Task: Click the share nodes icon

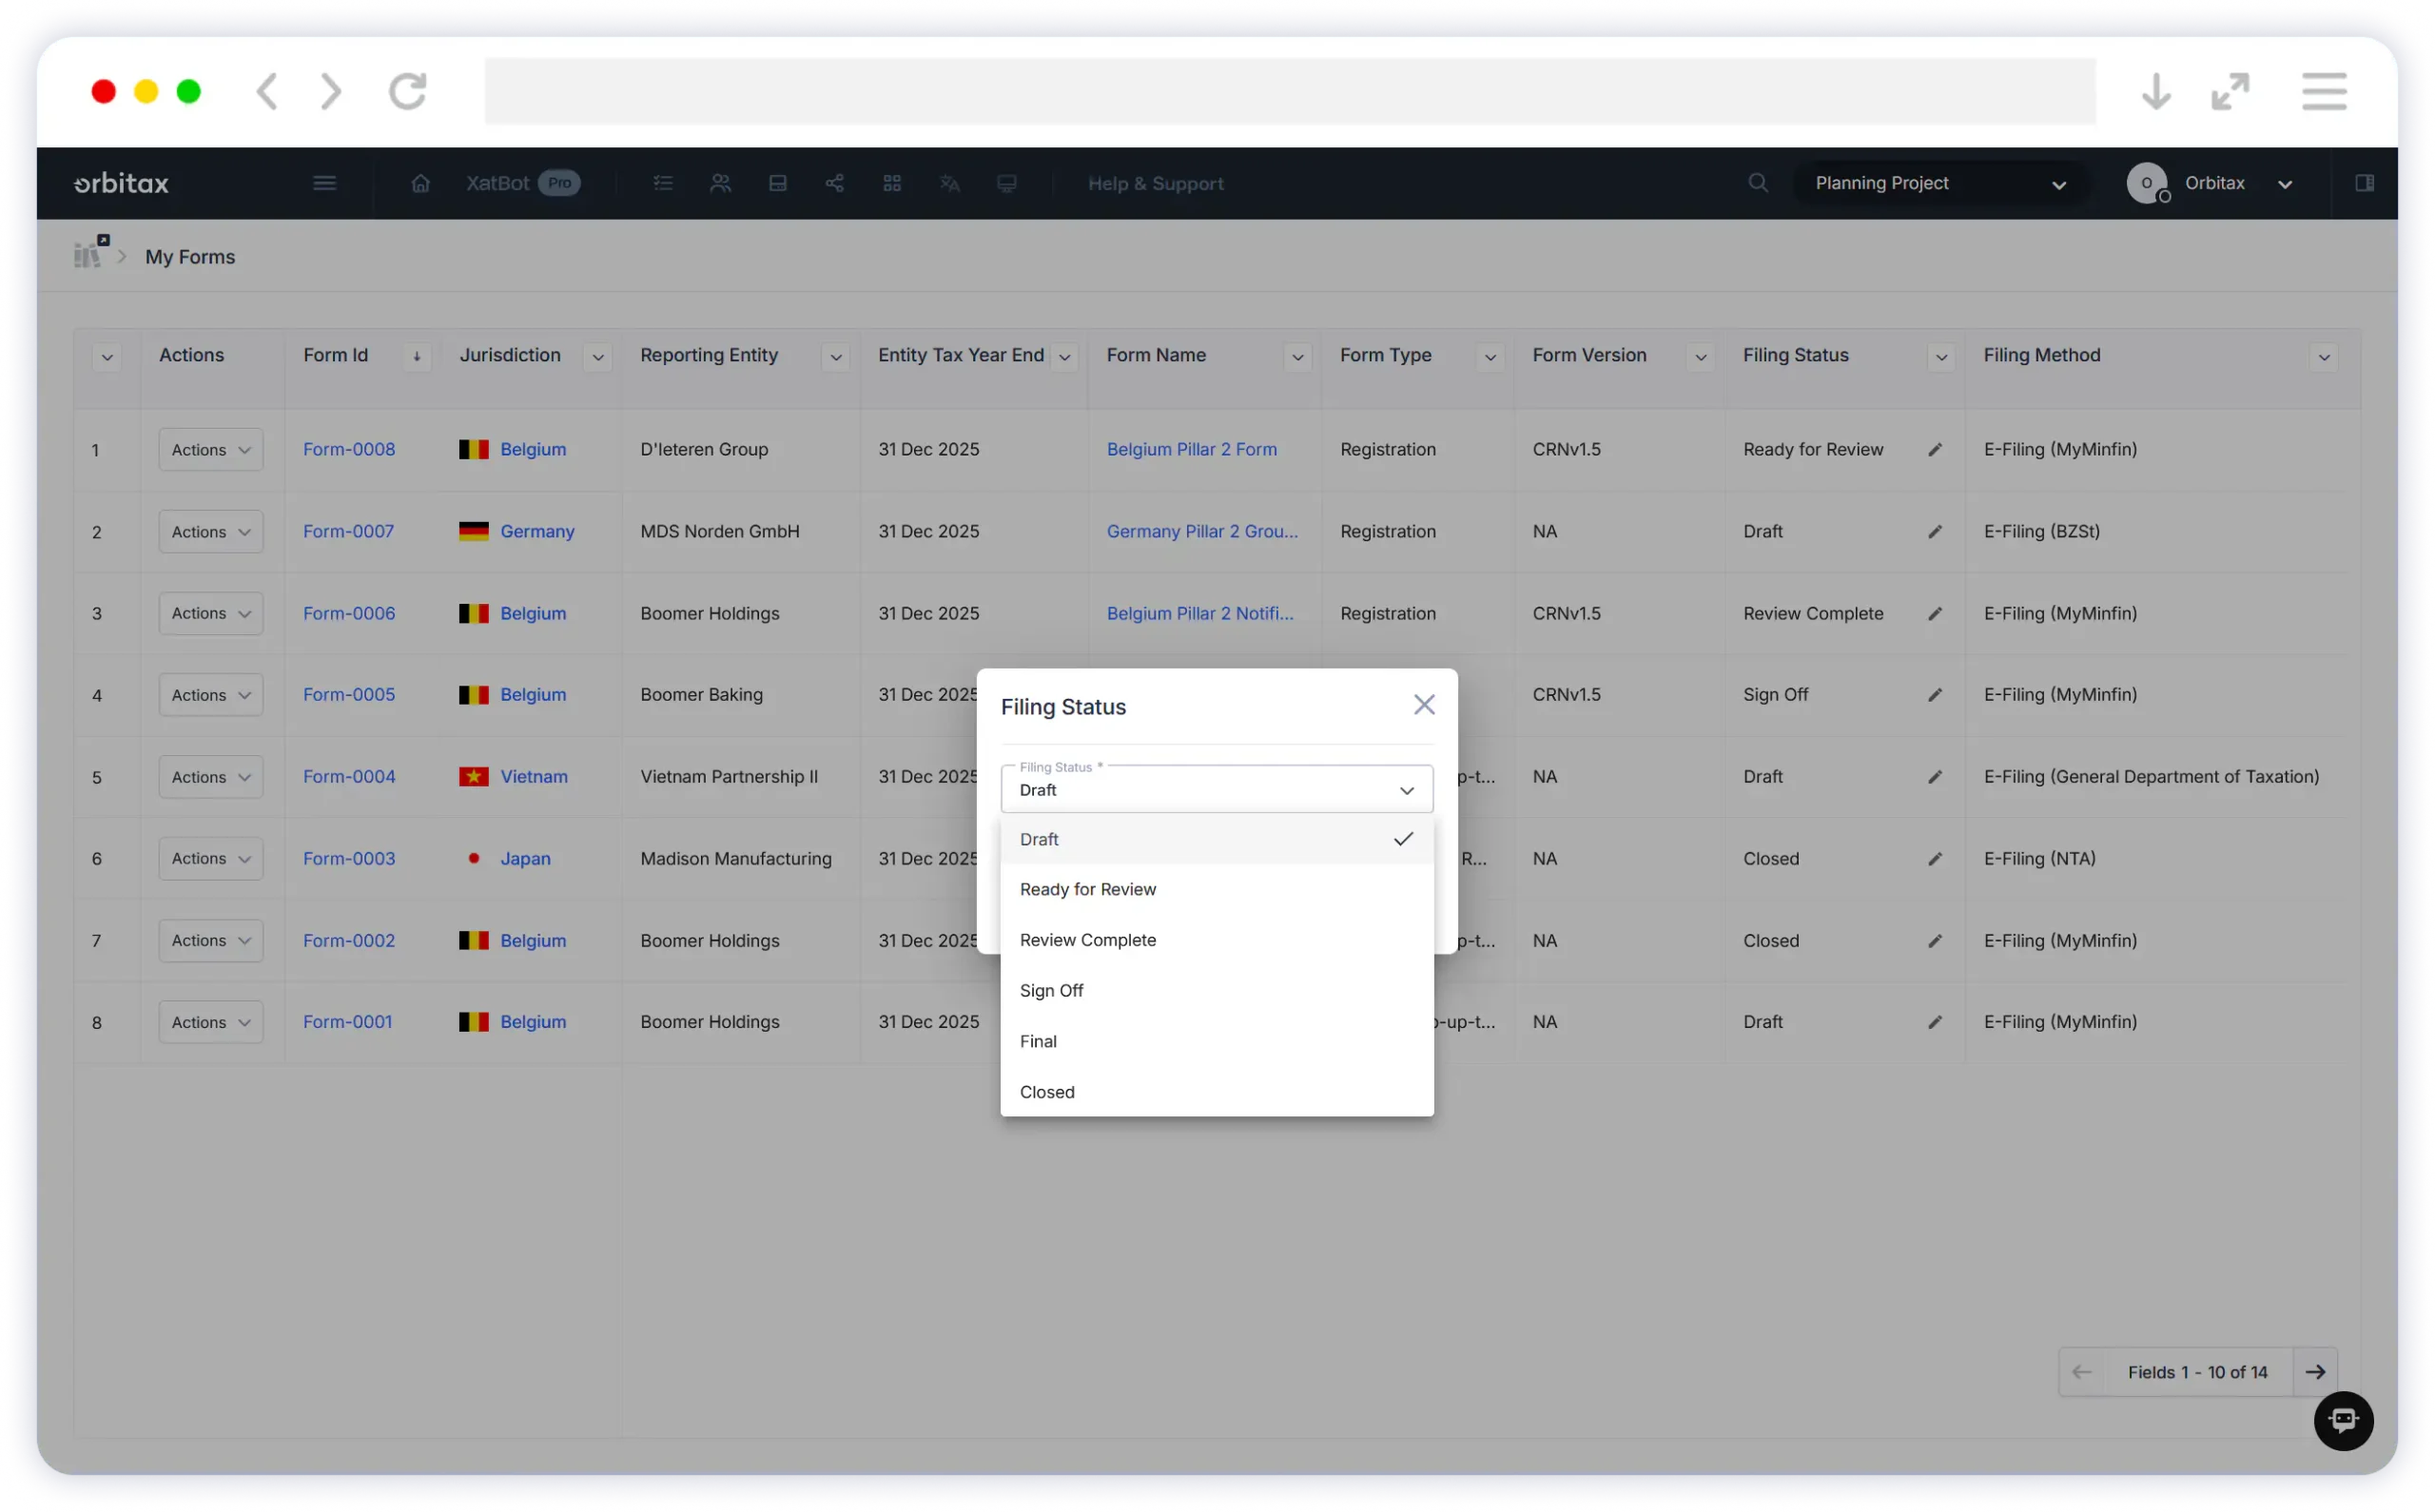Action: [835, 183]
